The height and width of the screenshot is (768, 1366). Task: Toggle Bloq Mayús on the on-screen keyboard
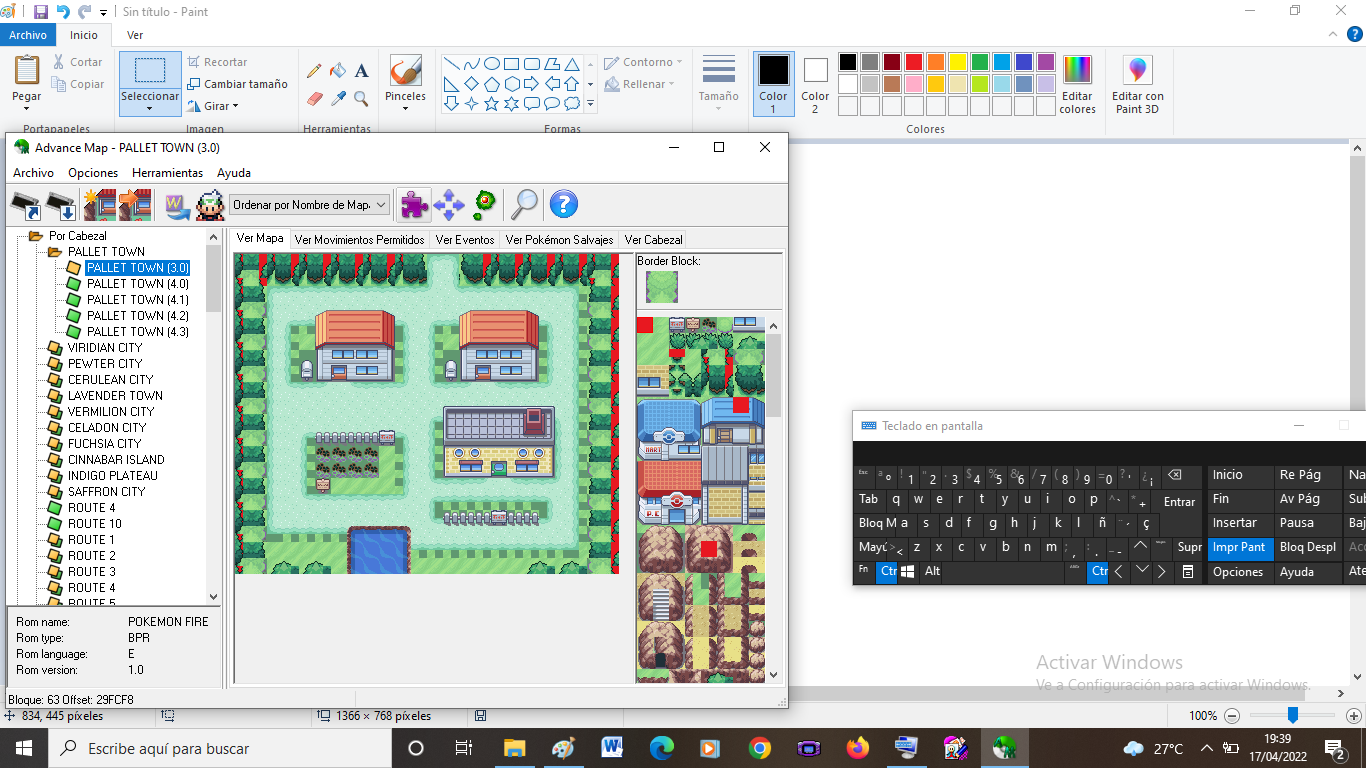click(x=883, y=523)
